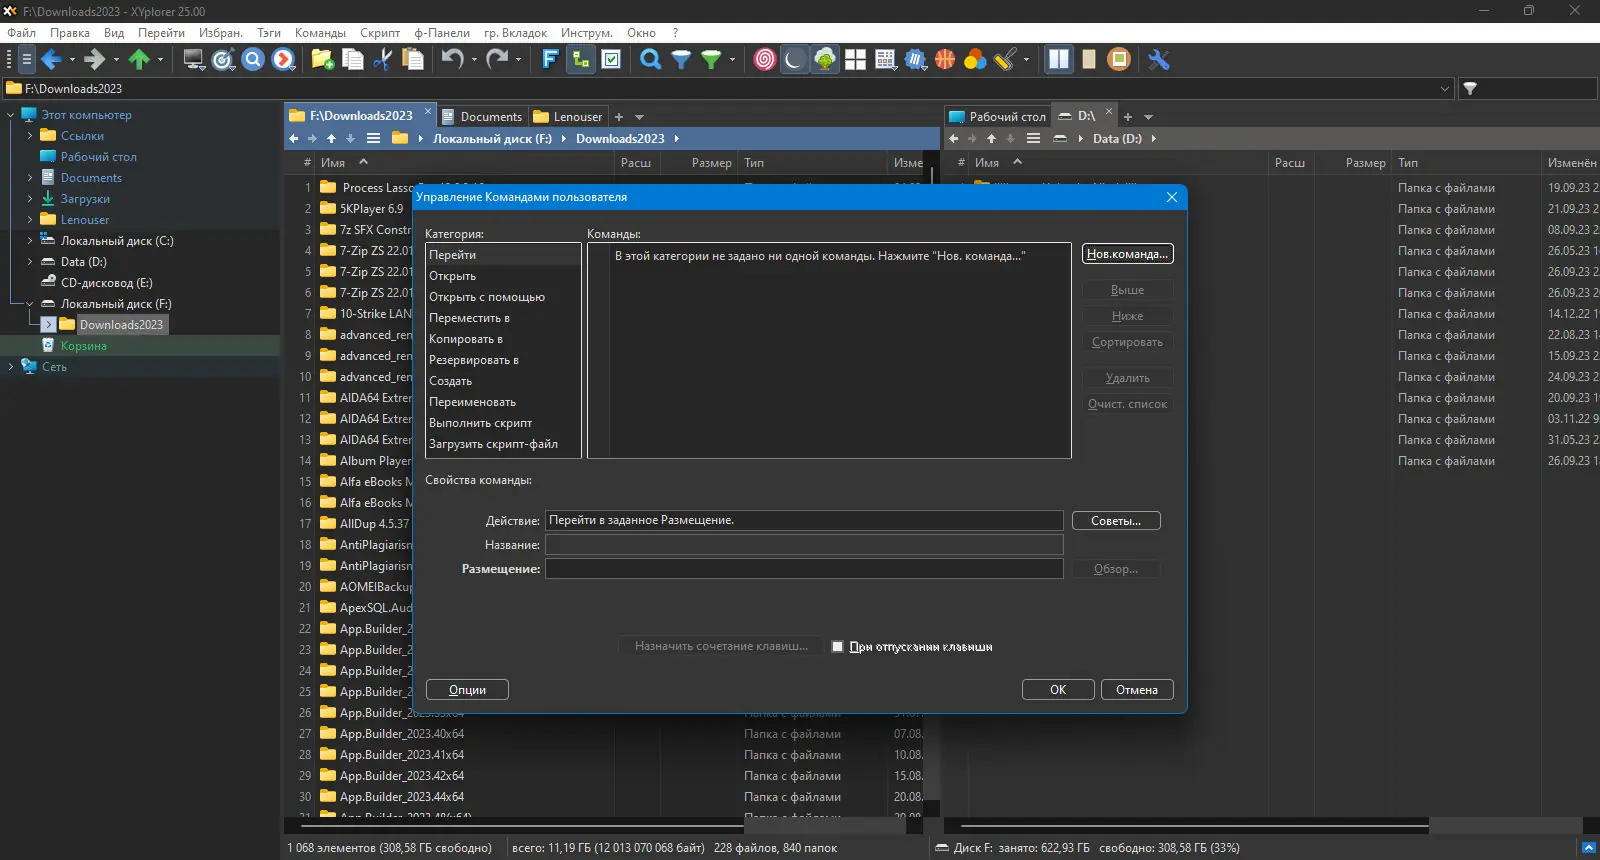Click the Нов.команда... button
Image resolution: width=1600 pixels, height=860 pixels.
(1128, 254)
